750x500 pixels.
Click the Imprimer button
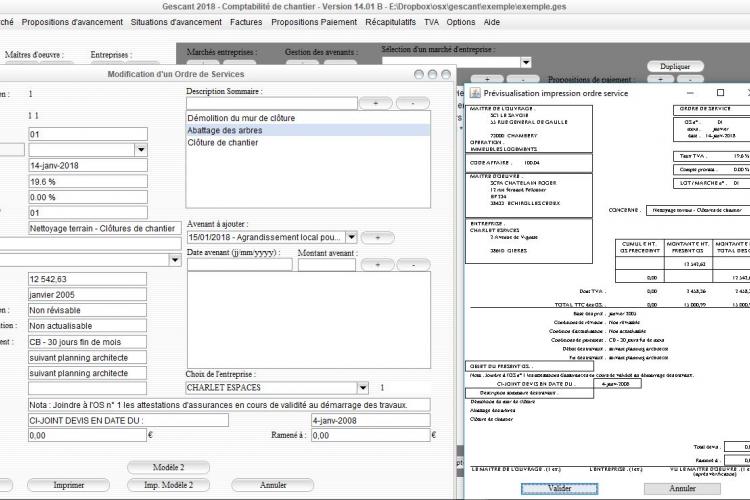[68, 485]
